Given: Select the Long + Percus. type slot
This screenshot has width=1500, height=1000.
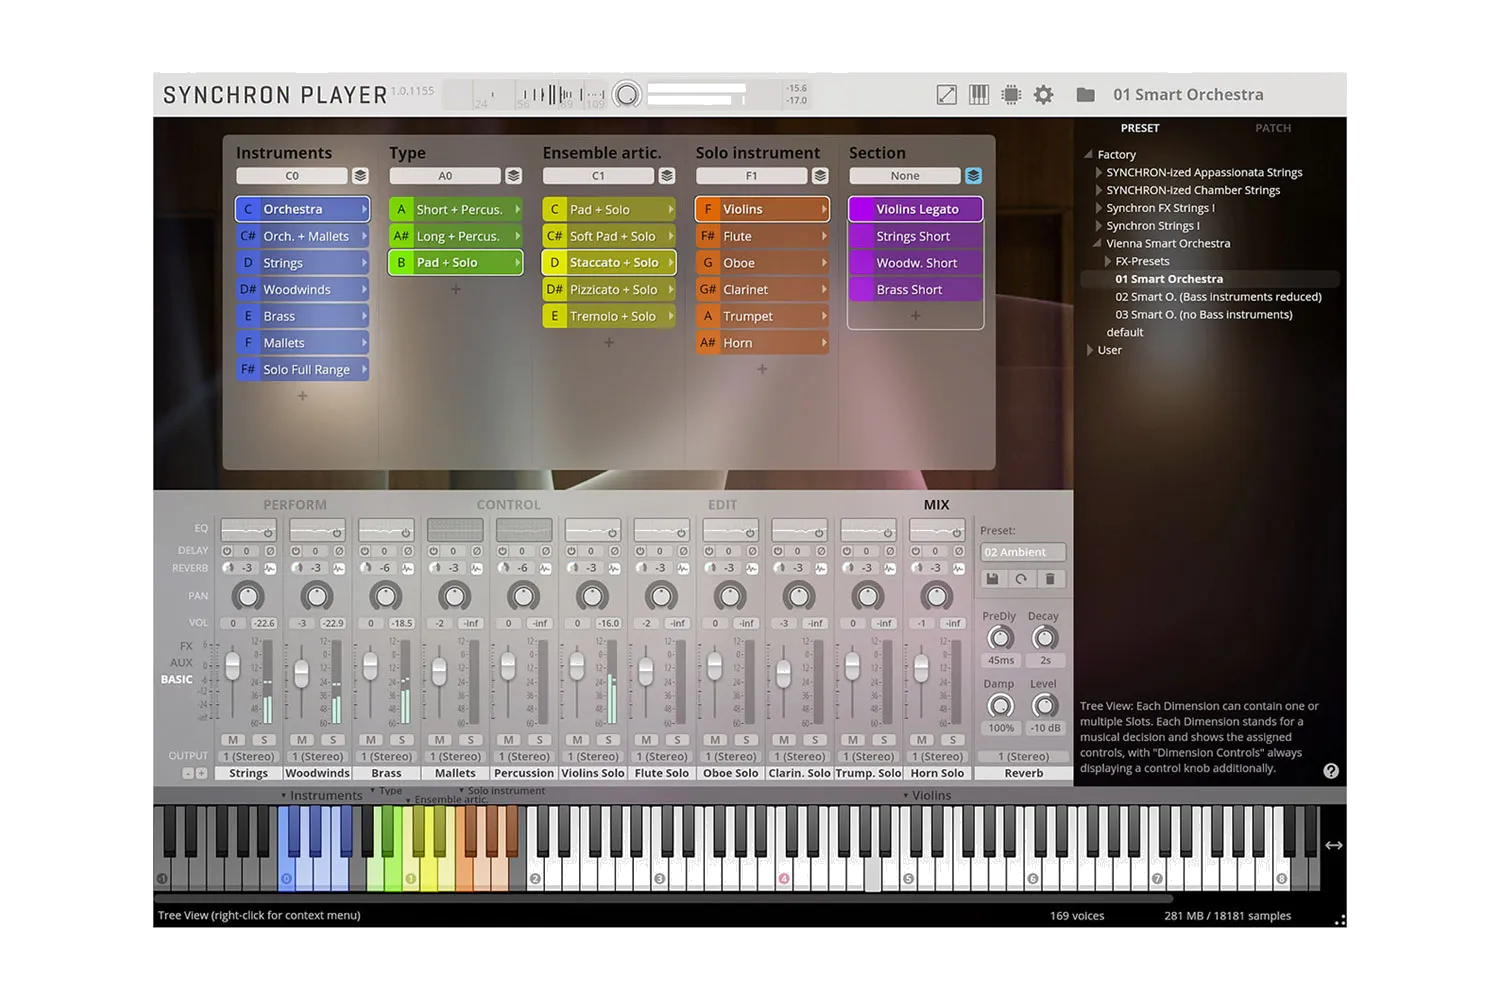Looking at the screenshot, I should coord(456,236).
